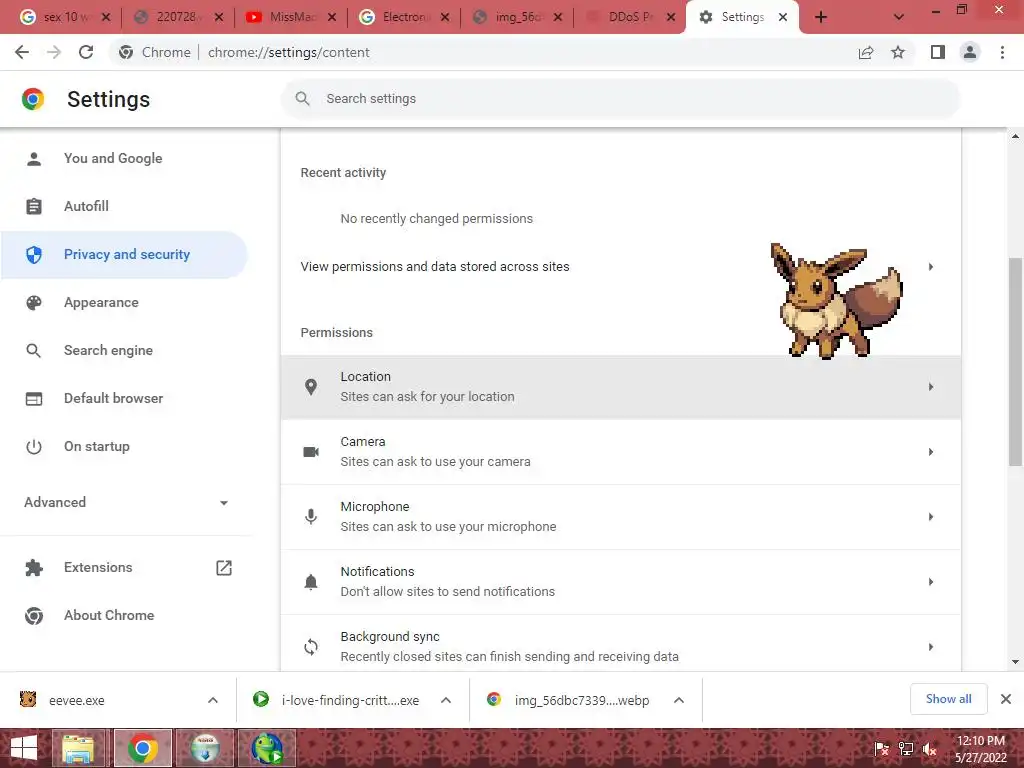Click the Background sync icon
The width and height of the screenshot is (1024, 768).
[311, 647]
